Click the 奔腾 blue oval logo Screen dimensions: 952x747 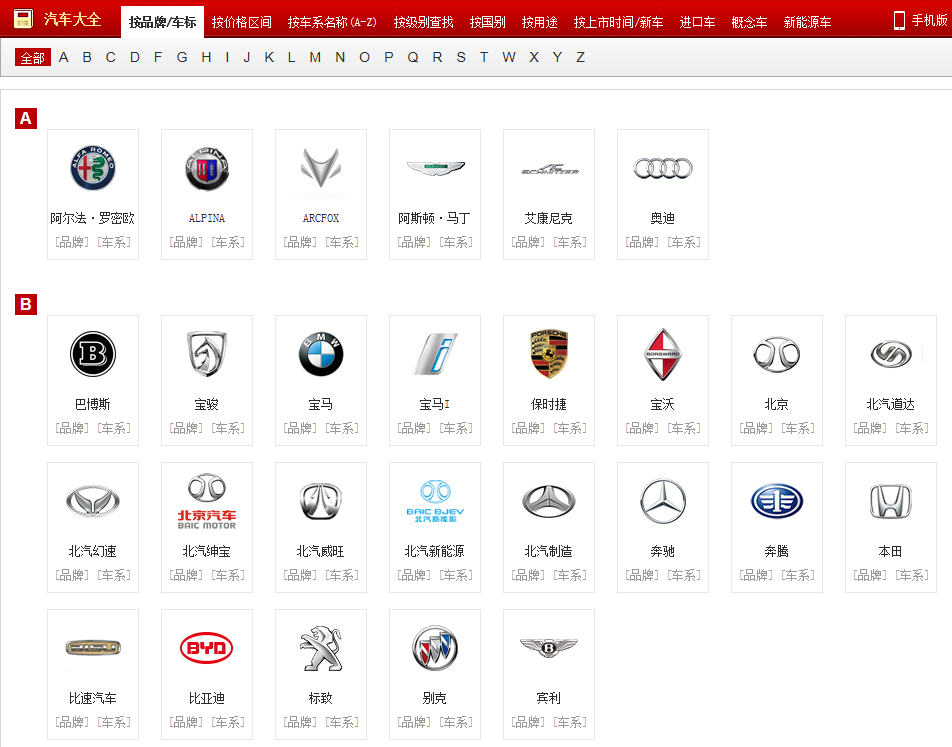[x=777, y=502]
